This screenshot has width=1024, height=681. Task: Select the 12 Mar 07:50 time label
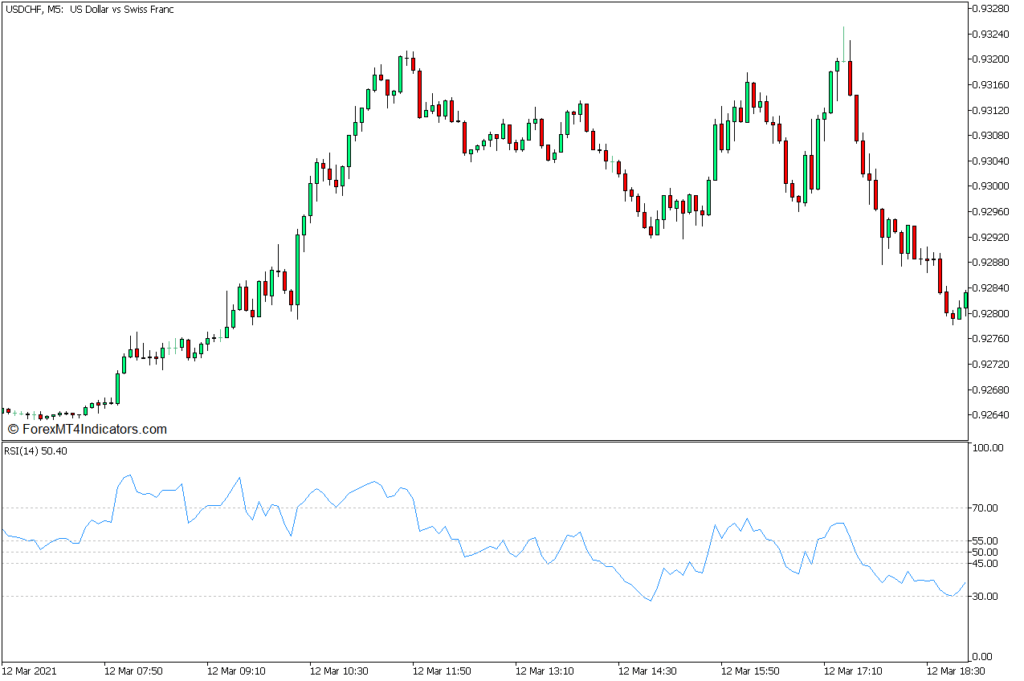pyautogui.click(x=135, y=671)
